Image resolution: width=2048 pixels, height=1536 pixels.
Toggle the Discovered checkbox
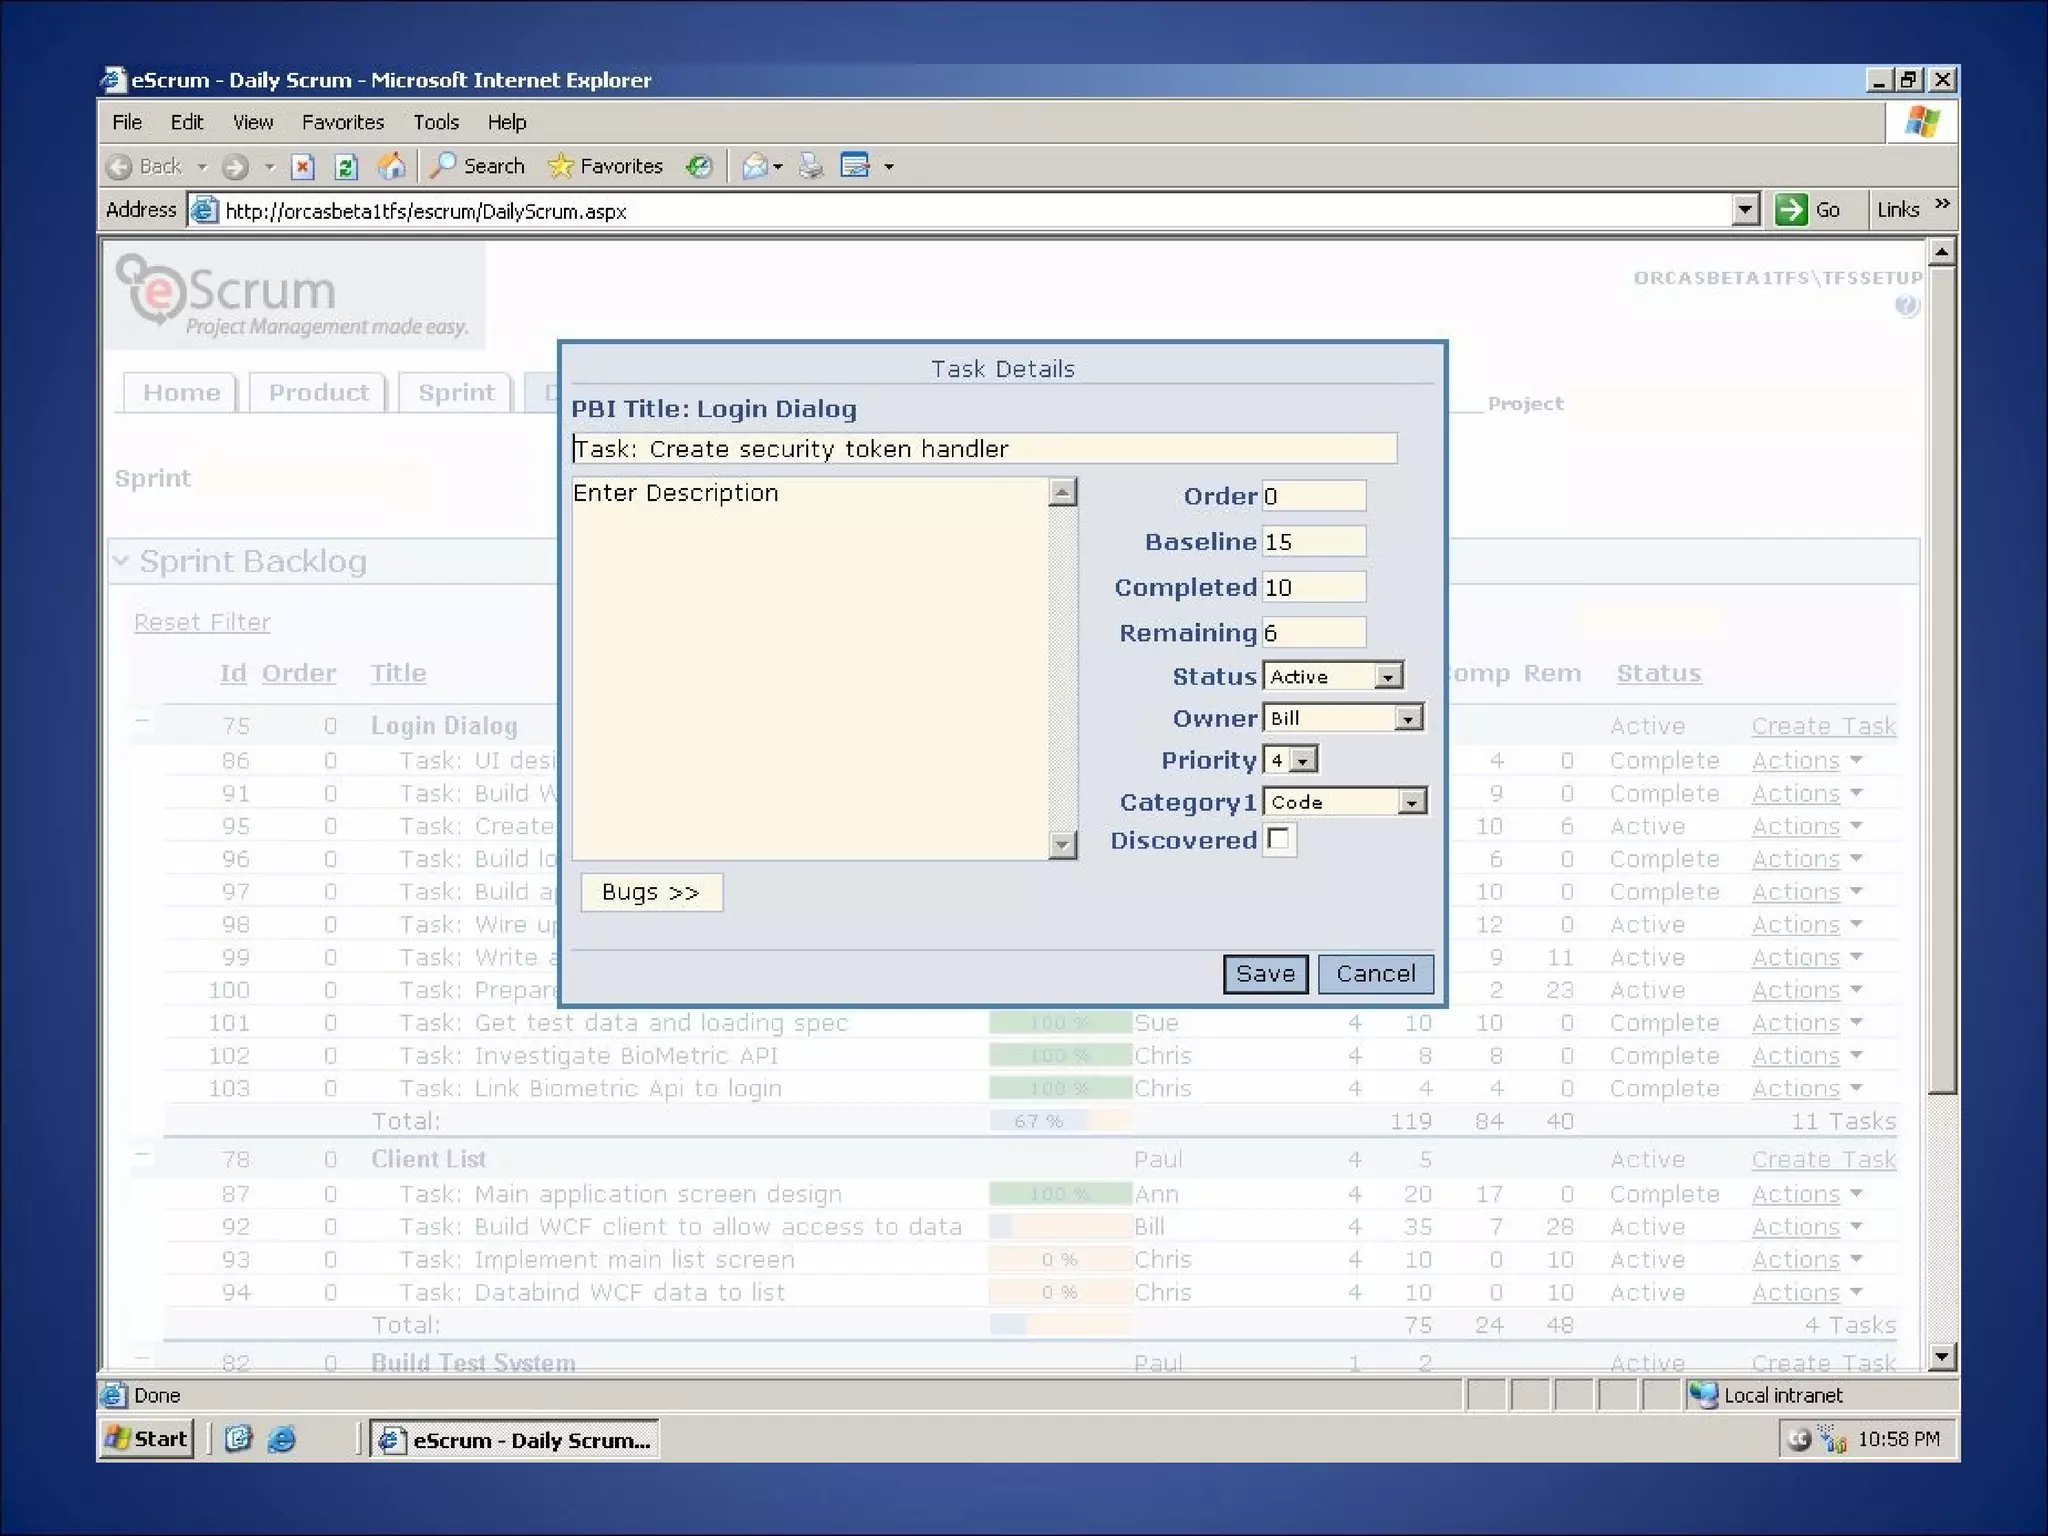[1278, 839]
